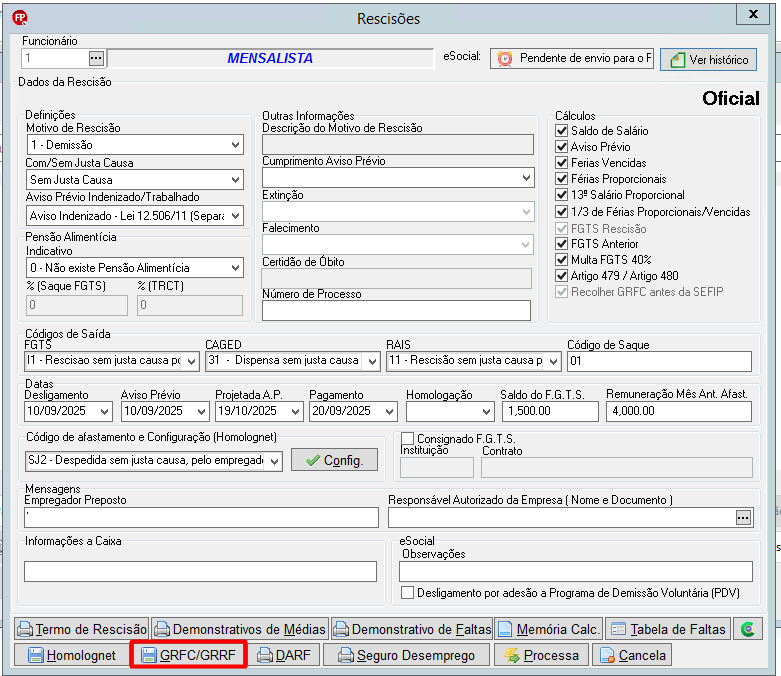The height and width of the screenshot is (676, 781).
Task: Open Ver histórico
Action: 708,59
